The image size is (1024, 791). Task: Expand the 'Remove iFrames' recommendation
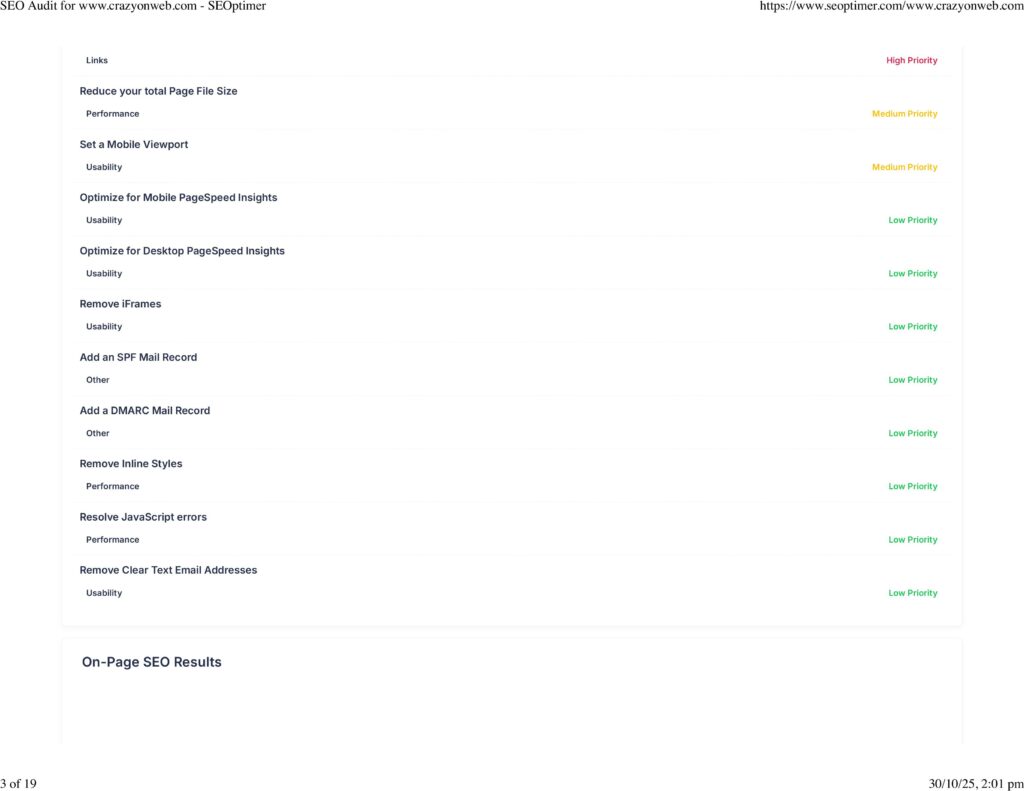[120, 304]
